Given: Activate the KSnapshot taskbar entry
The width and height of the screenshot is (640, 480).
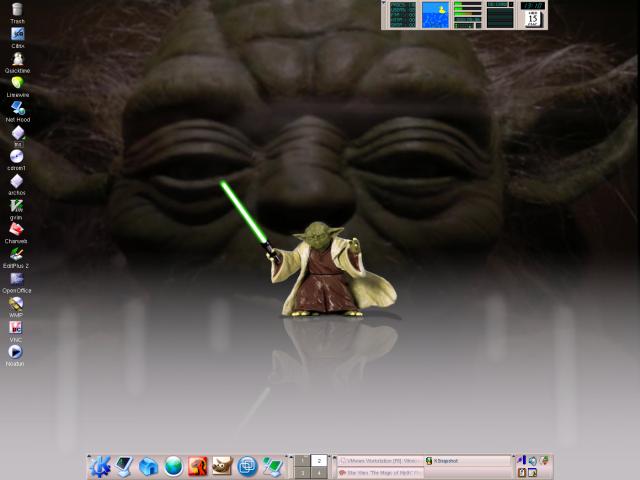Looking at the screenshot, I should 467,461.
